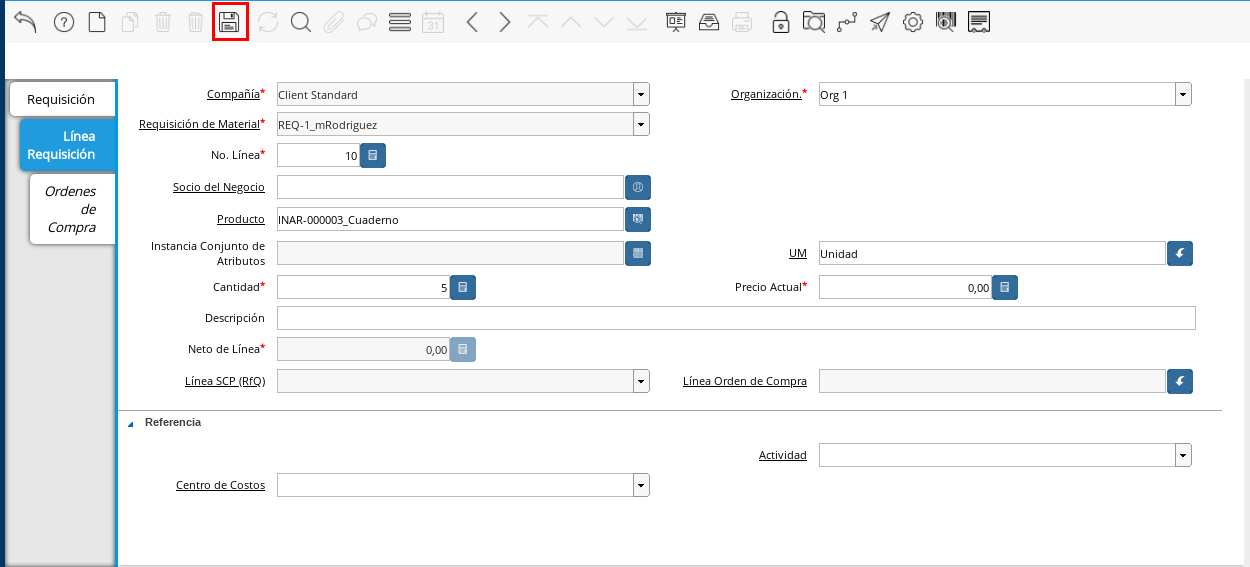
Task: Collapse the Referencia section
Action: tap(131, 423)
